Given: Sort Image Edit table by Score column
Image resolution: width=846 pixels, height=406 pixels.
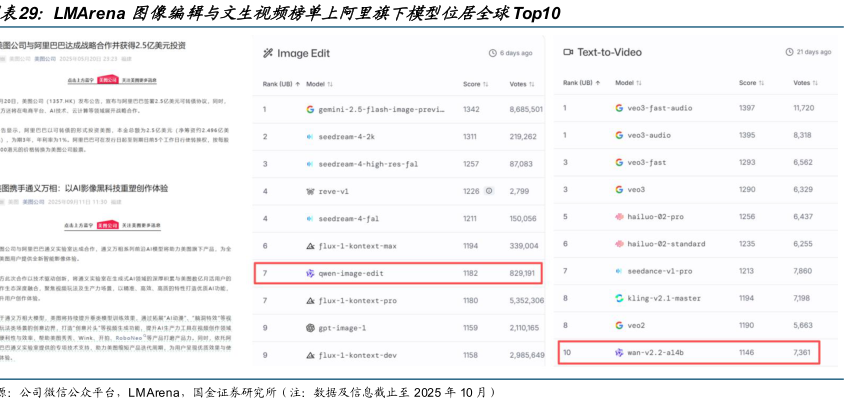Looking at the screenshot, I should pos(472,84).
